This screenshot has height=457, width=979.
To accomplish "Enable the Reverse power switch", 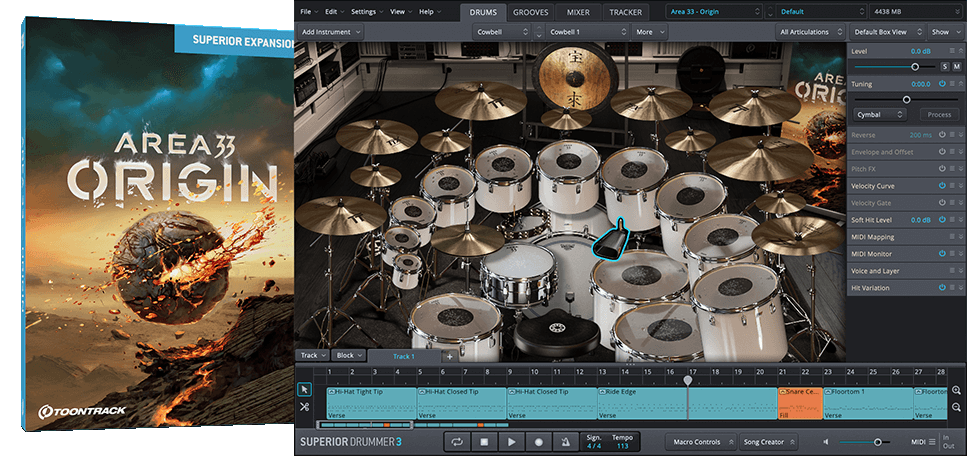I will 942,135.
